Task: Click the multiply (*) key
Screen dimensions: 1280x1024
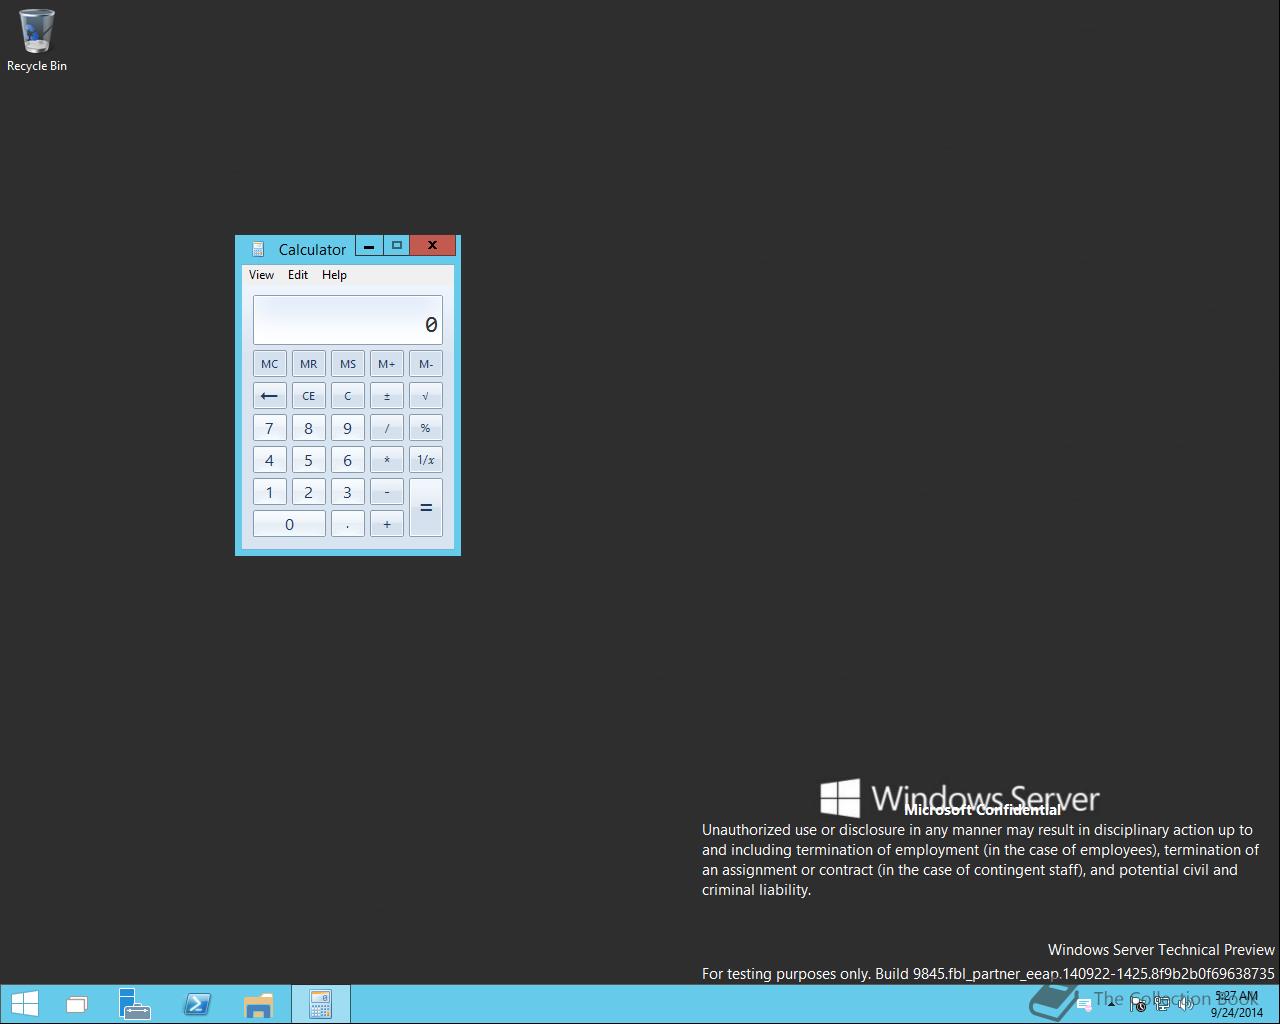Action: (386, 460)
